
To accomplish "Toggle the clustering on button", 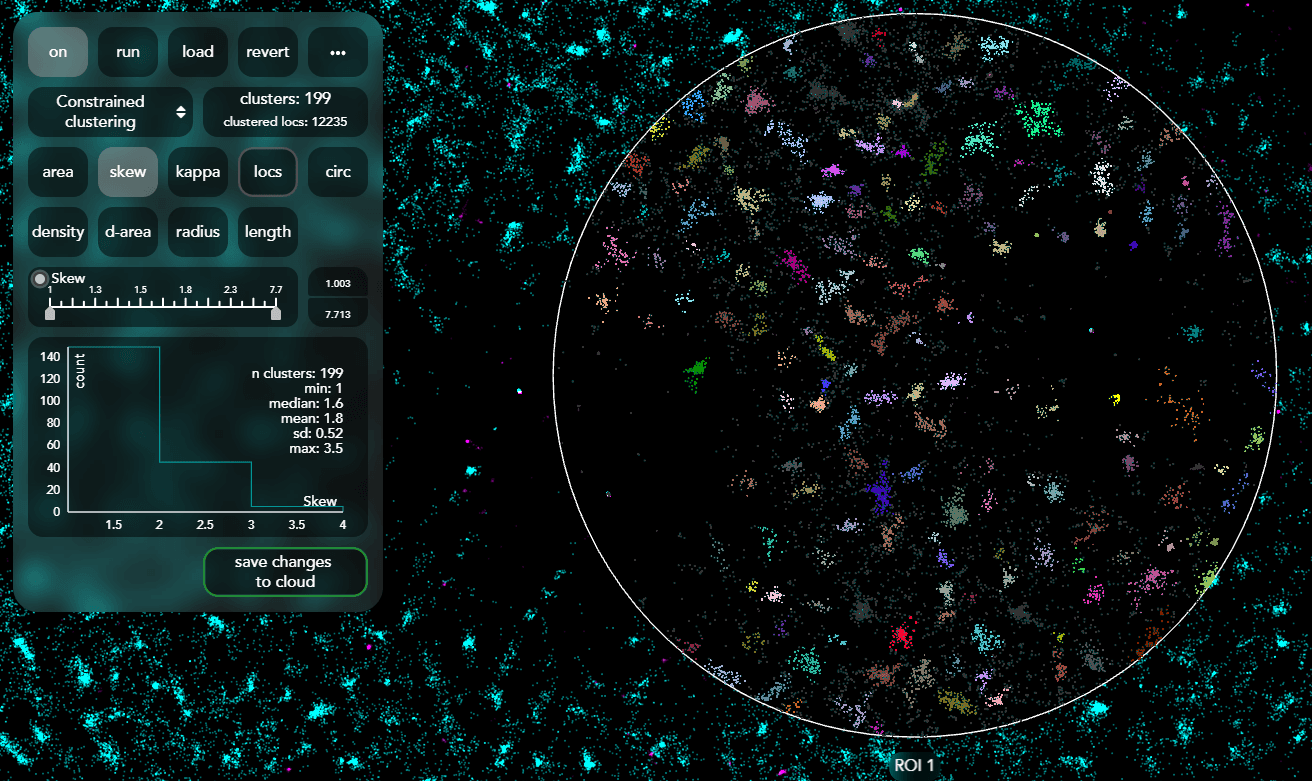I will [x=57, y=51].
